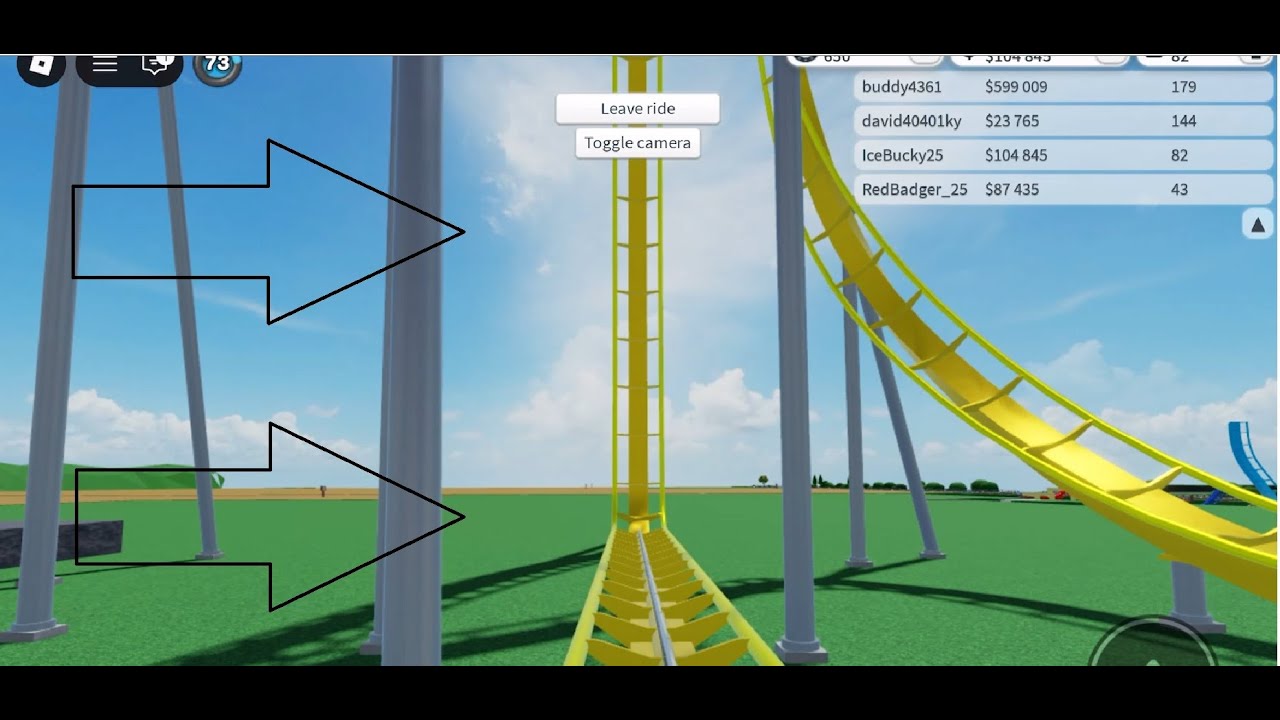Click RedBadger_25's score of 43
The height and width of the screenshot is (720, 1280).
[x=1180, y=189]
